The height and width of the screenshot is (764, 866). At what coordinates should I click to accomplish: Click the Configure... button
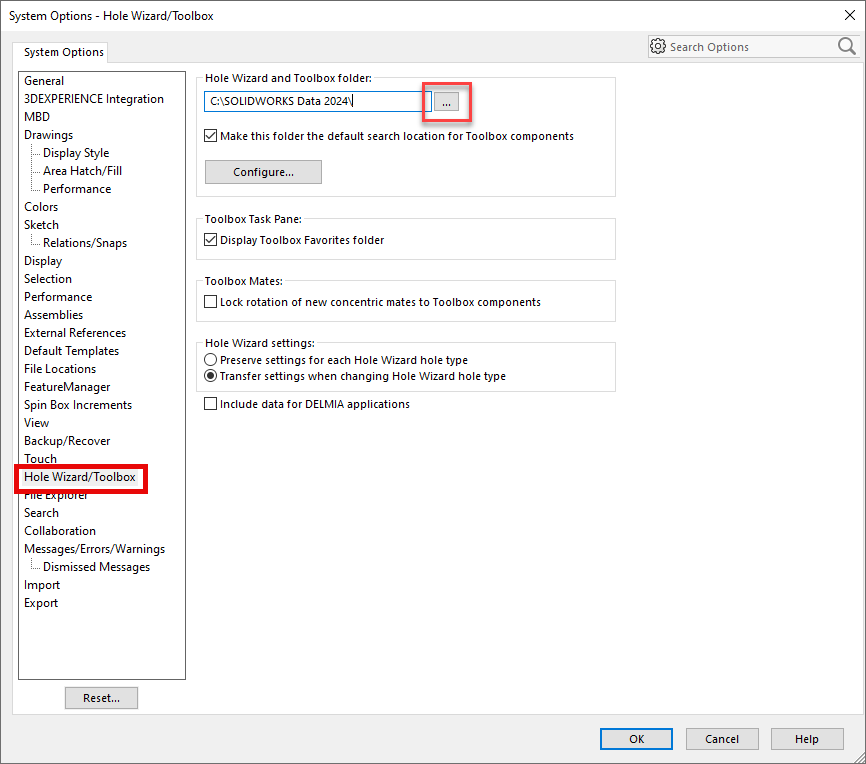tap(263, 172)
